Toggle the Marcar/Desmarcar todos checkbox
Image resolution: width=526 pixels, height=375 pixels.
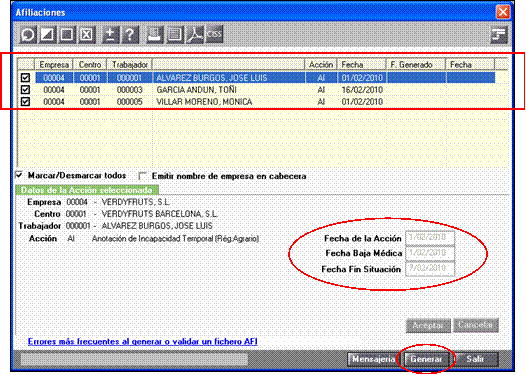19,175
